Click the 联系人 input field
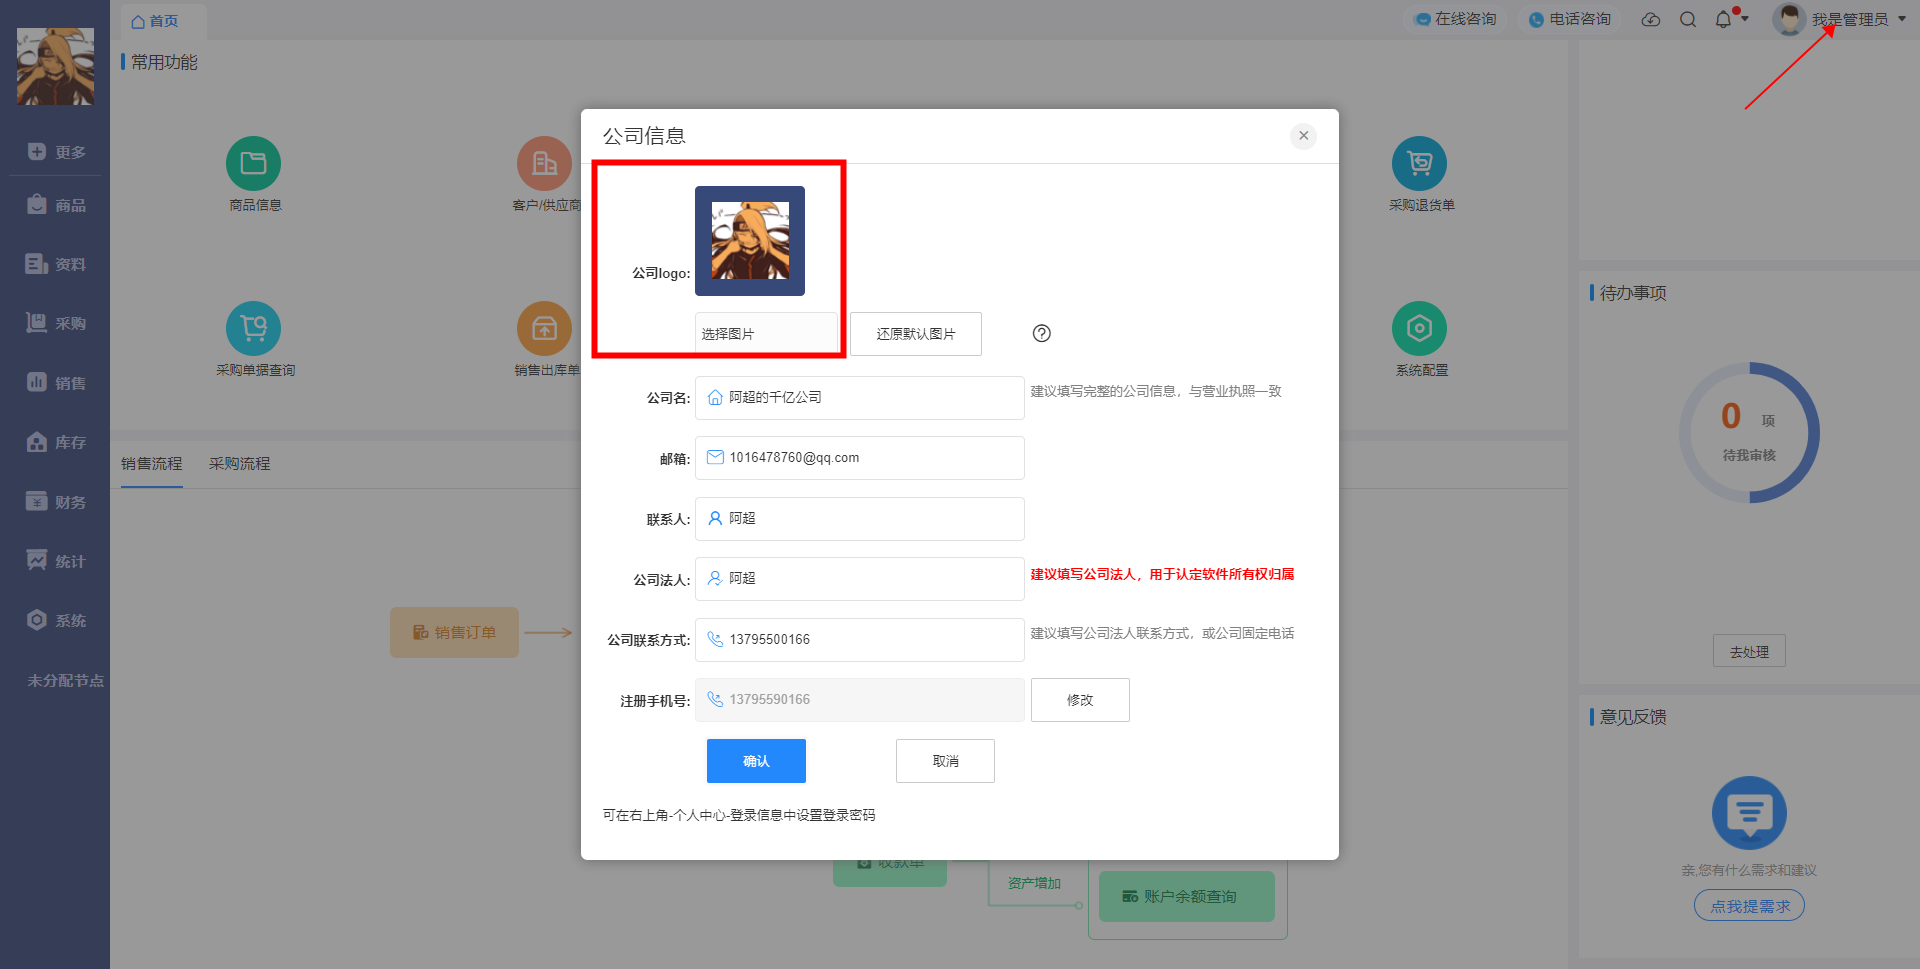Screen dimensions: 1920x969 [860, 519]
